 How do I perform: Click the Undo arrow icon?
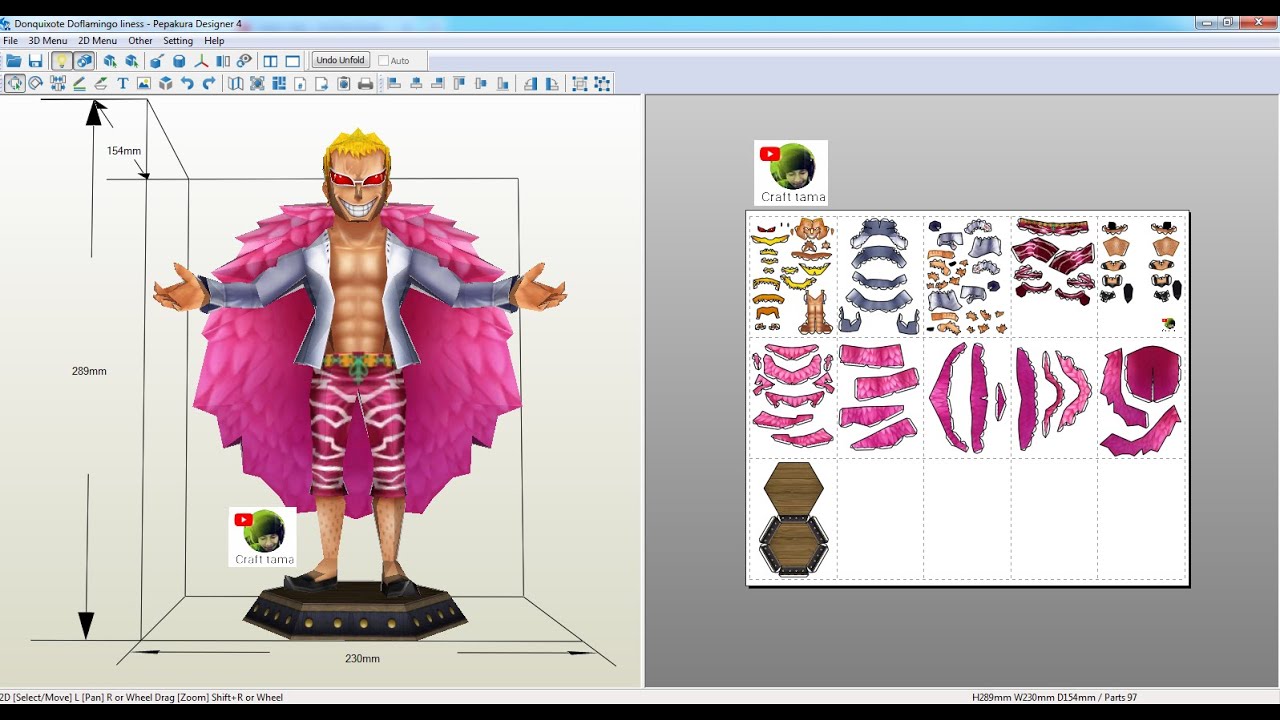click(187, 84)
